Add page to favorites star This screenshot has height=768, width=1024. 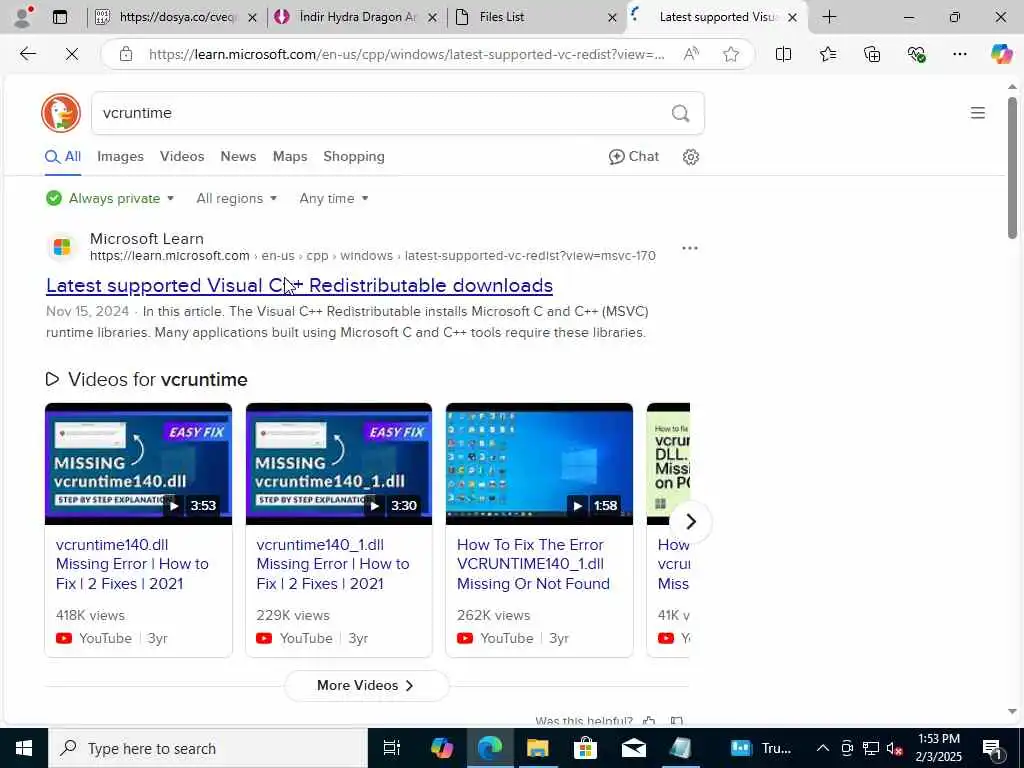(731, 54)
